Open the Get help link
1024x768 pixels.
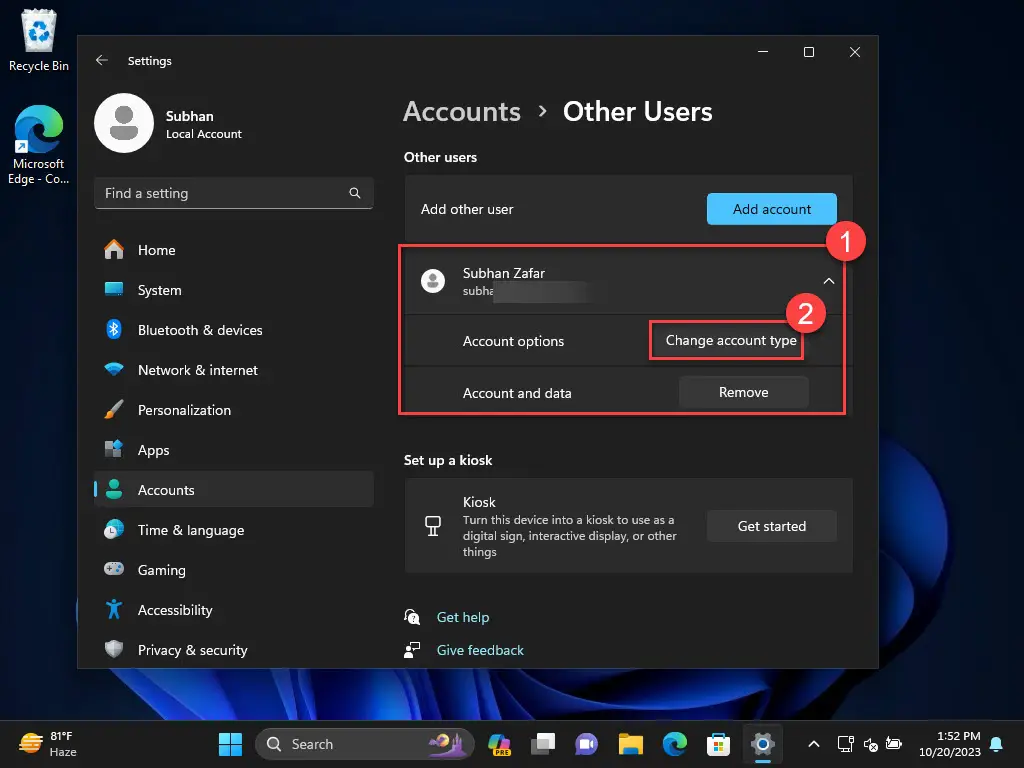point(462,617)
